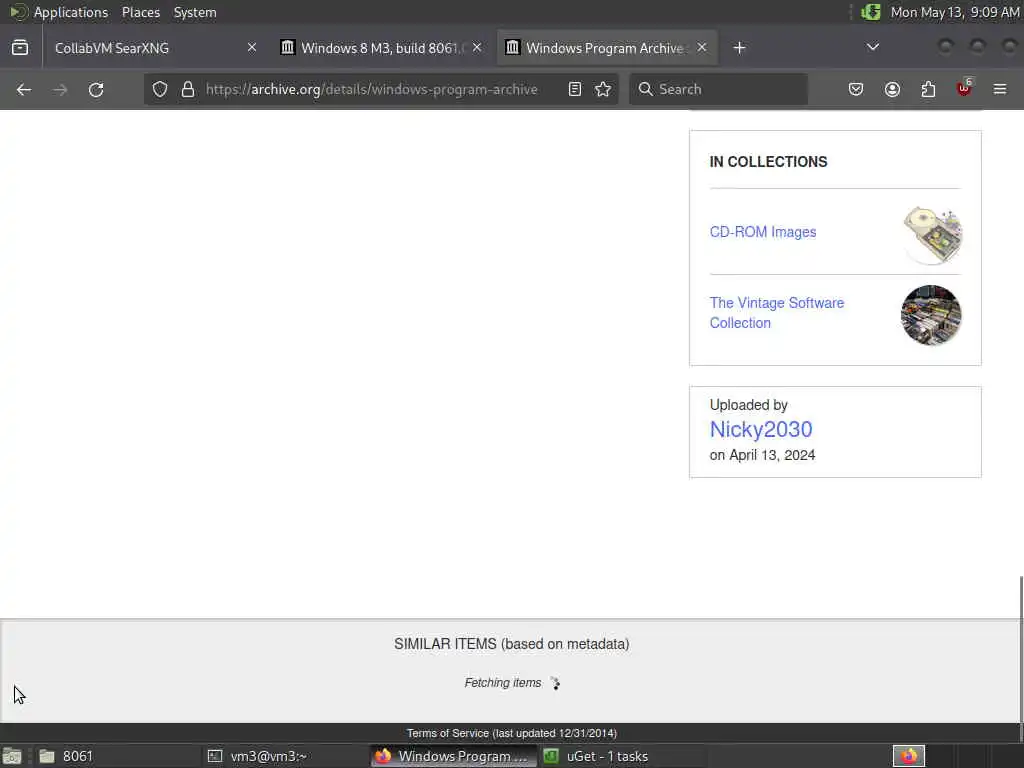Open uBlock Origin extension icon
This screenshot has width=1024, height=768.
(x=964, y=88)
